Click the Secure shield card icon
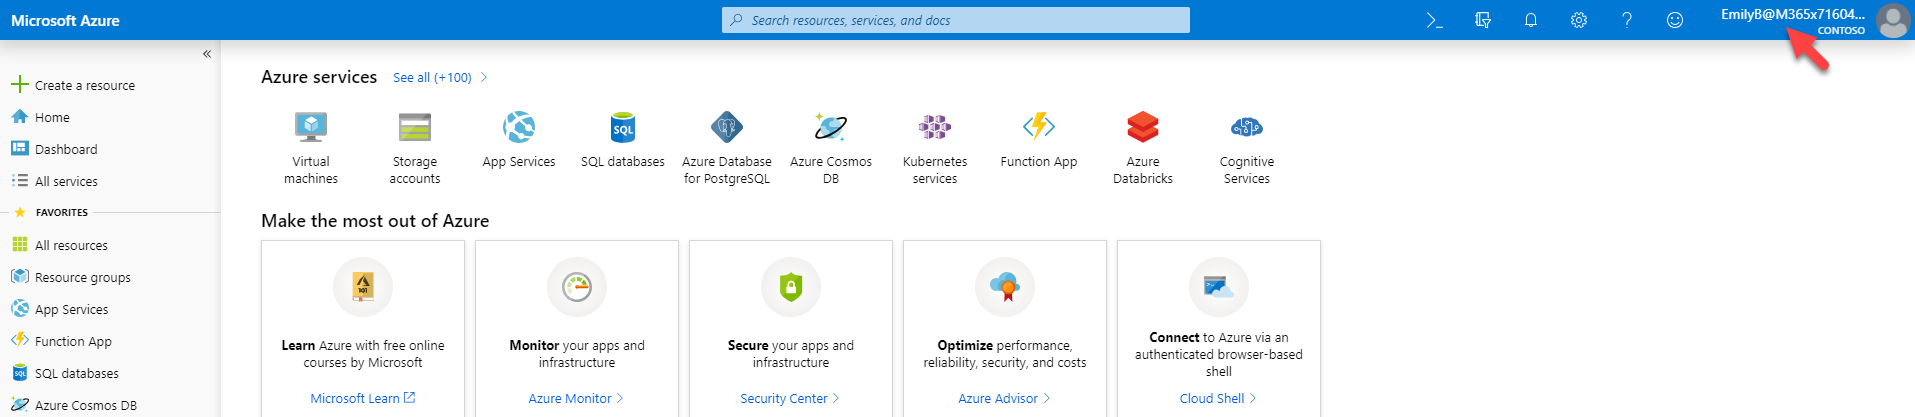The height and width of the screenshot is (417, 1915). (791, 287)
